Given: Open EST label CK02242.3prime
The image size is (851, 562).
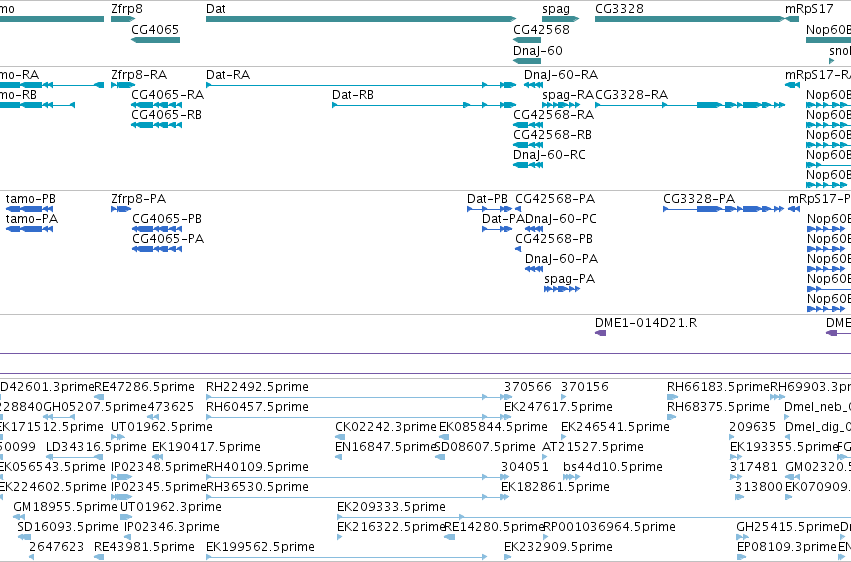Looking at the screenshot, I should point(386,427).
